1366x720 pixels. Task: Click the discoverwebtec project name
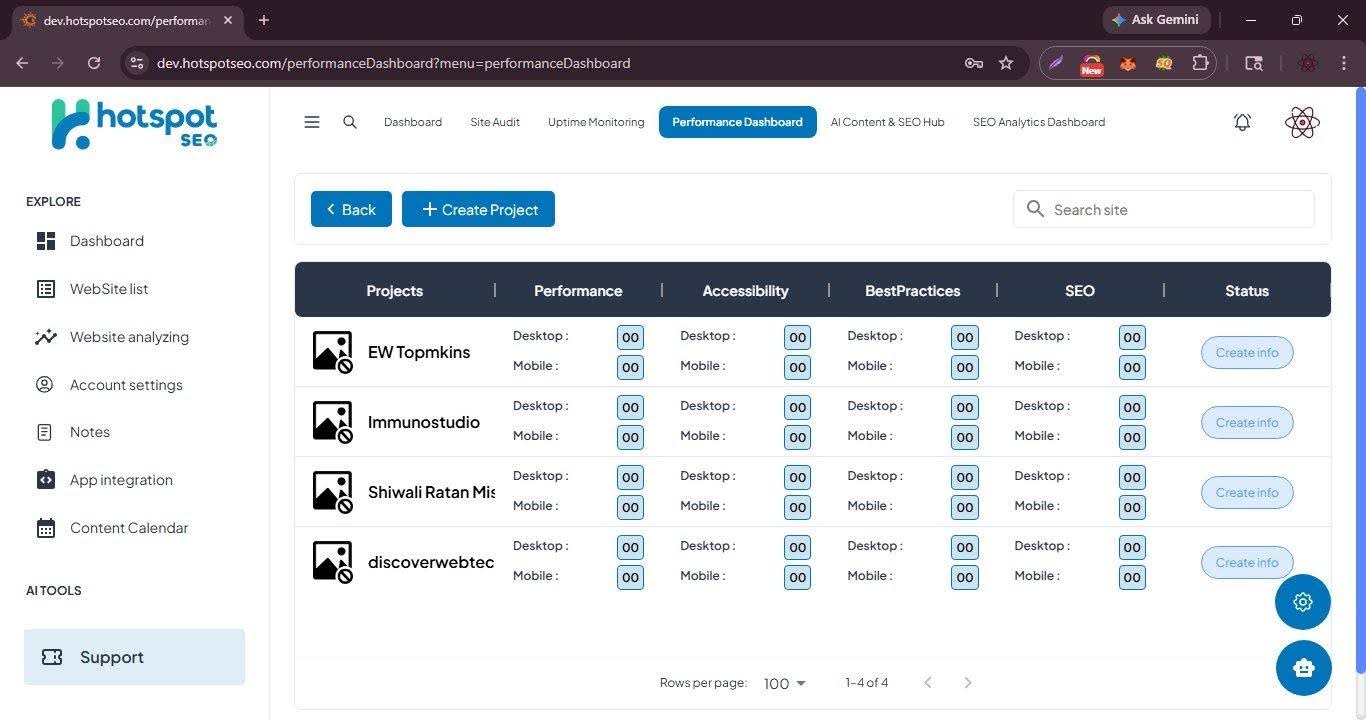431,562
